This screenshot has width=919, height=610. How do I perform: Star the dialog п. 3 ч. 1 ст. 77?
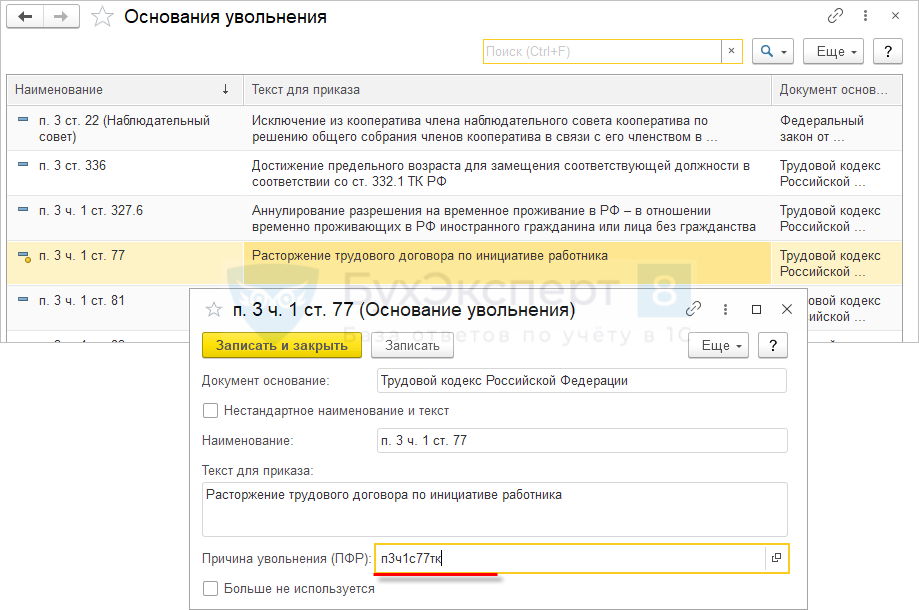coord(213,310)
